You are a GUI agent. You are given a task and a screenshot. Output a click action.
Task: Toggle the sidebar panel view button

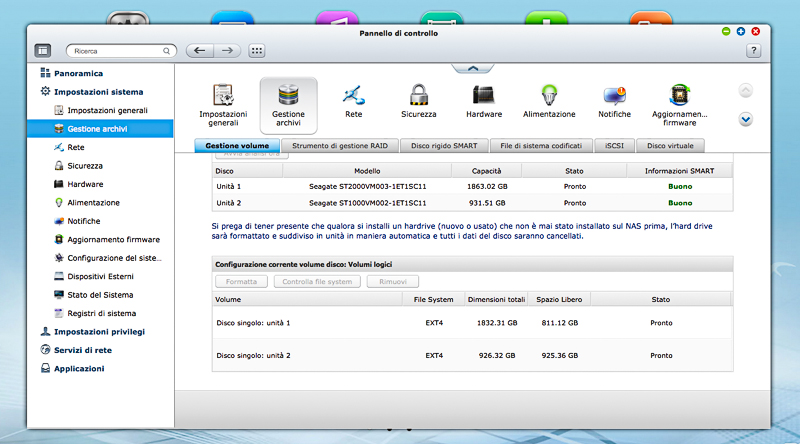tap(42, 50)
